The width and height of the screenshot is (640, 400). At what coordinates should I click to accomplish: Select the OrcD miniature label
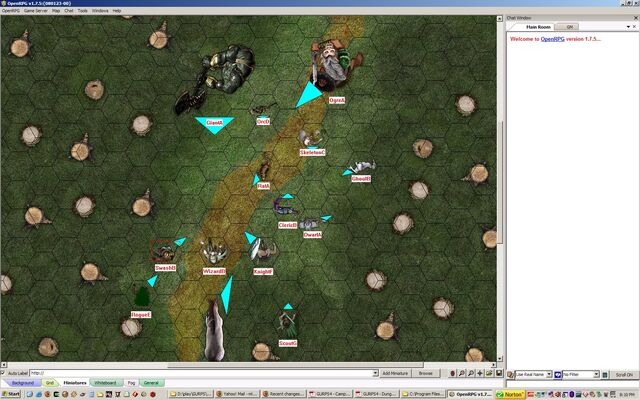(x=263, y=122)
